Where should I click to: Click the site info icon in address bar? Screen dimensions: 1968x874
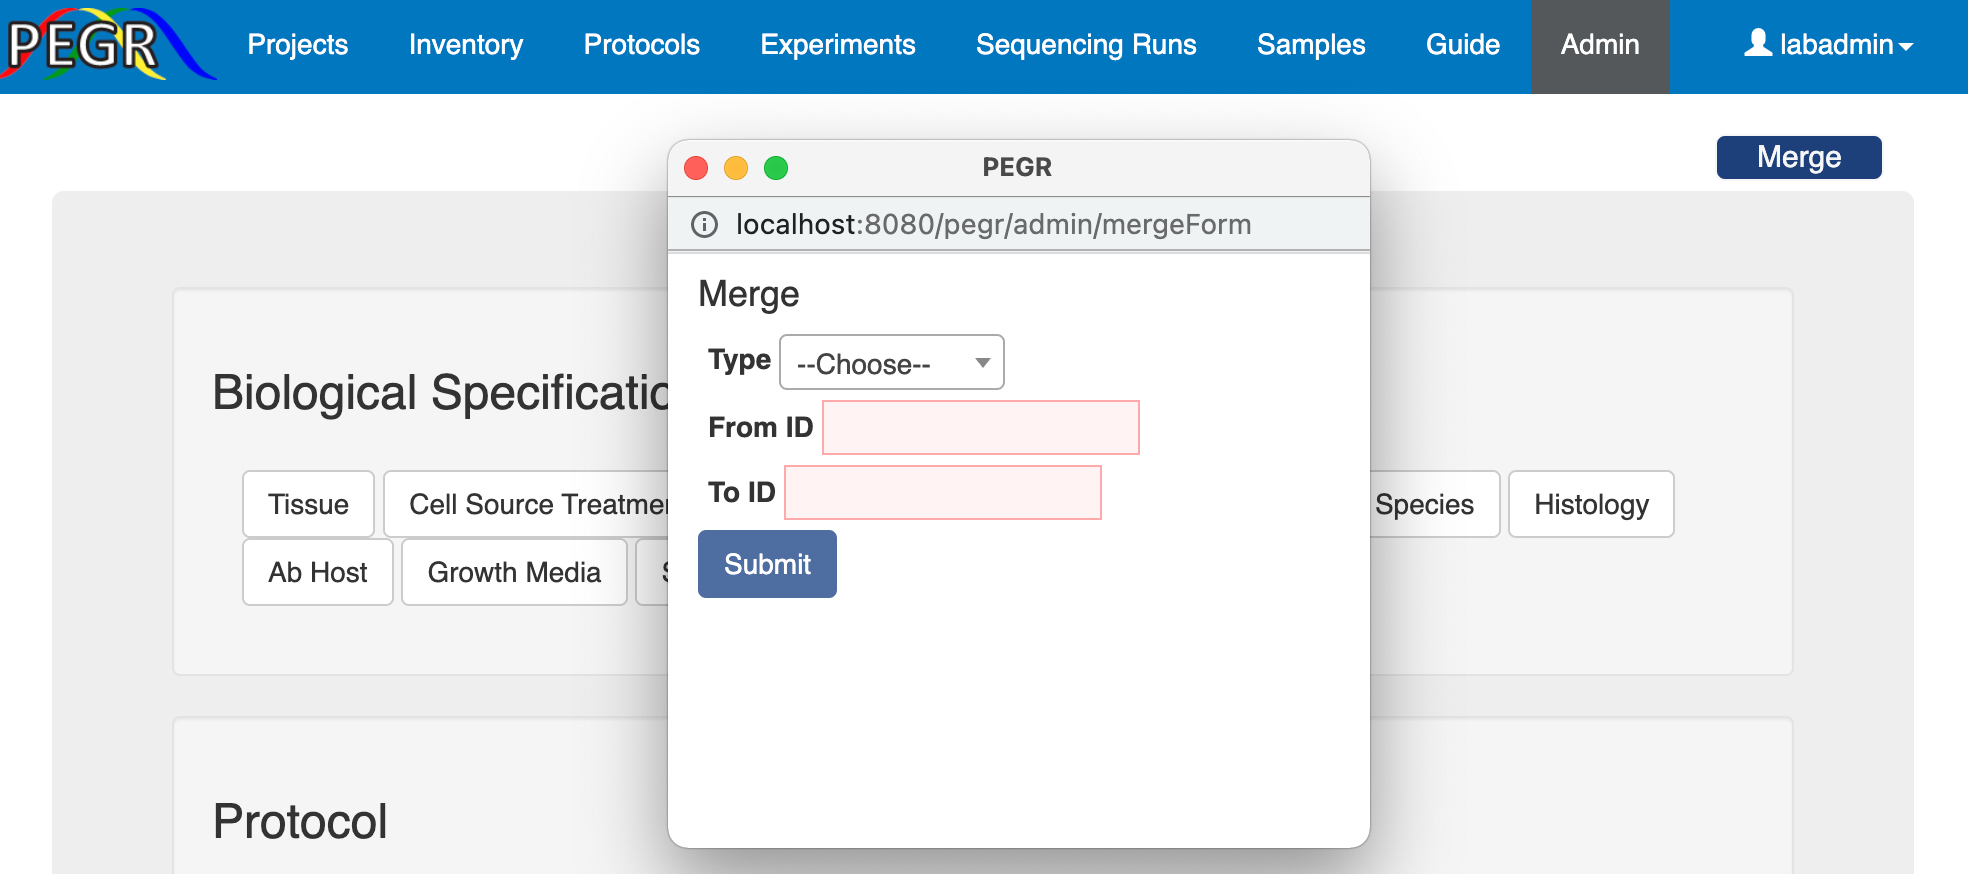pyautogui.click(x=704, y=225)
